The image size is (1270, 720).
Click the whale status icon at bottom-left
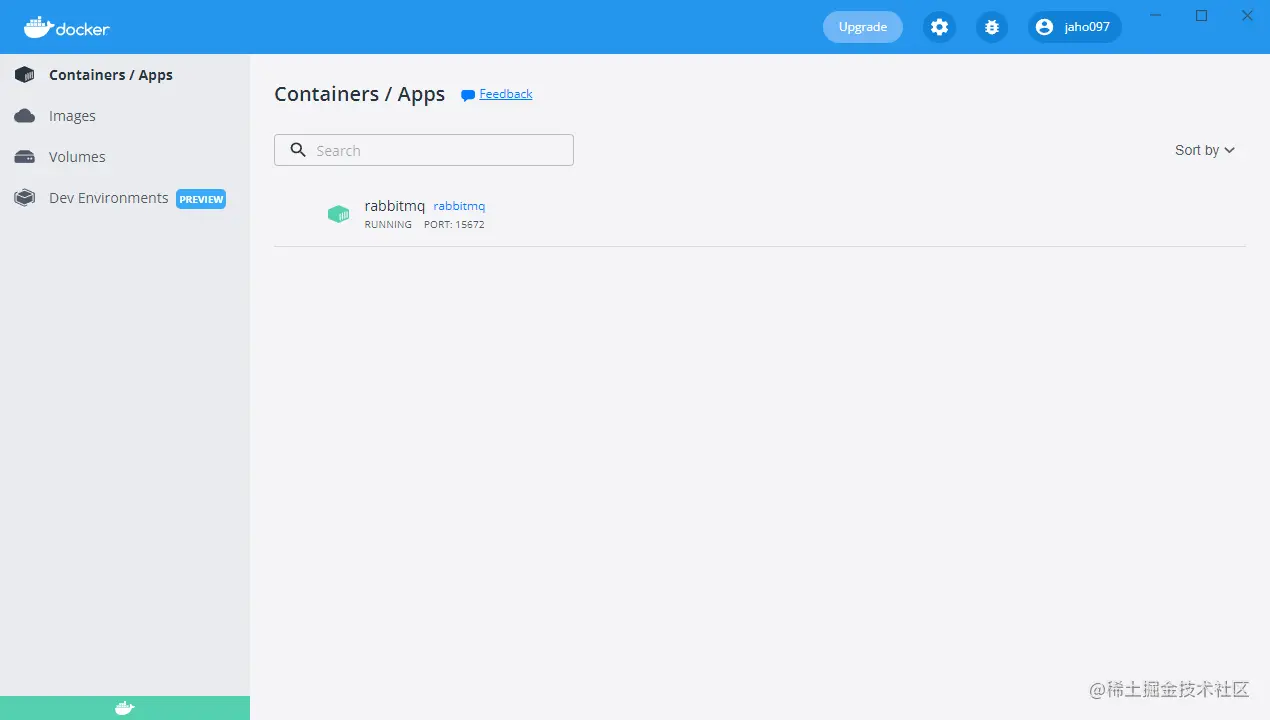(x=125, y=708)
